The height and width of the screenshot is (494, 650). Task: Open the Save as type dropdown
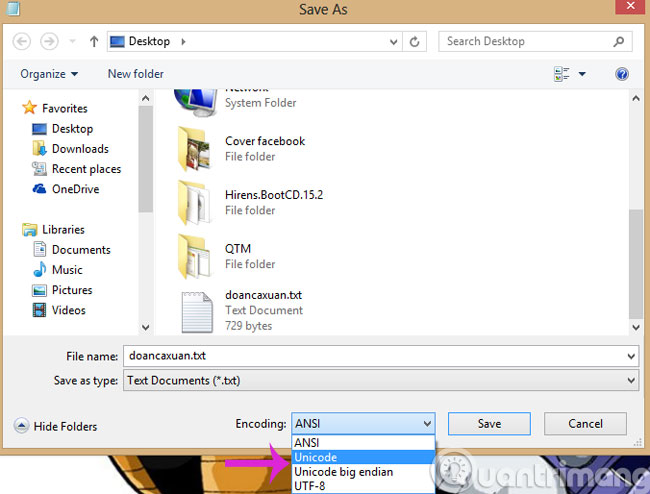[381, 380]
